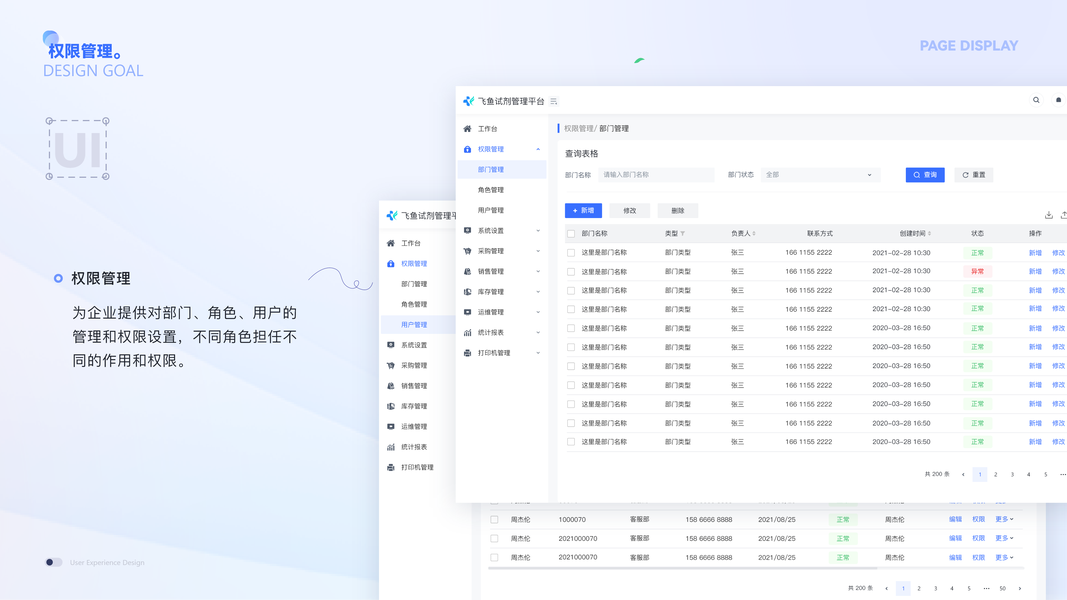Click the logo in the back 用户管理 window

392,216
